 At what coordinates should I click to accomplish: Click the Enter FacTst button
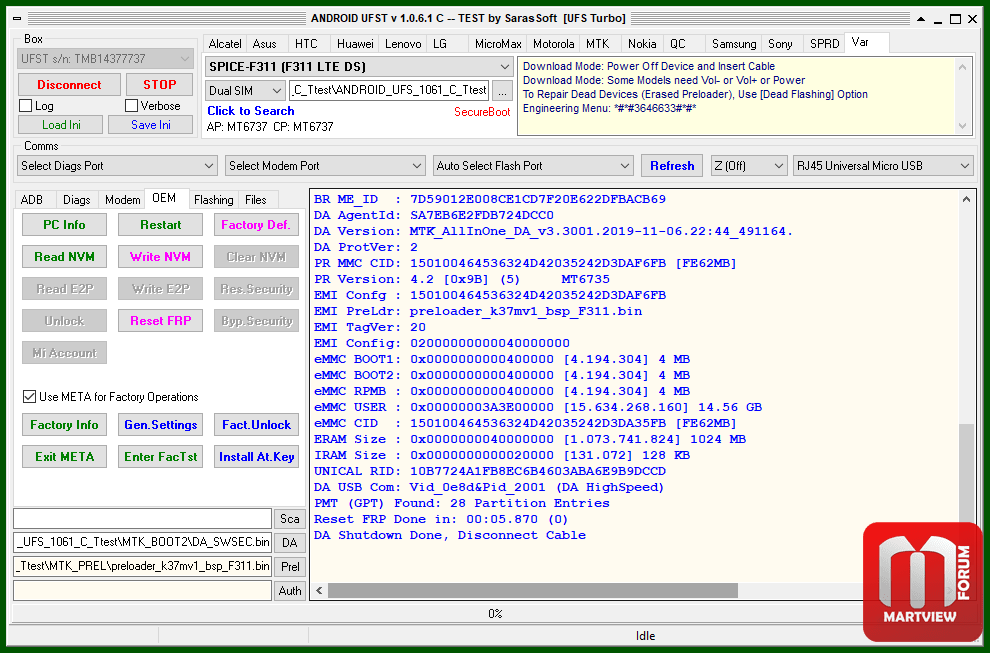point(160,457)
